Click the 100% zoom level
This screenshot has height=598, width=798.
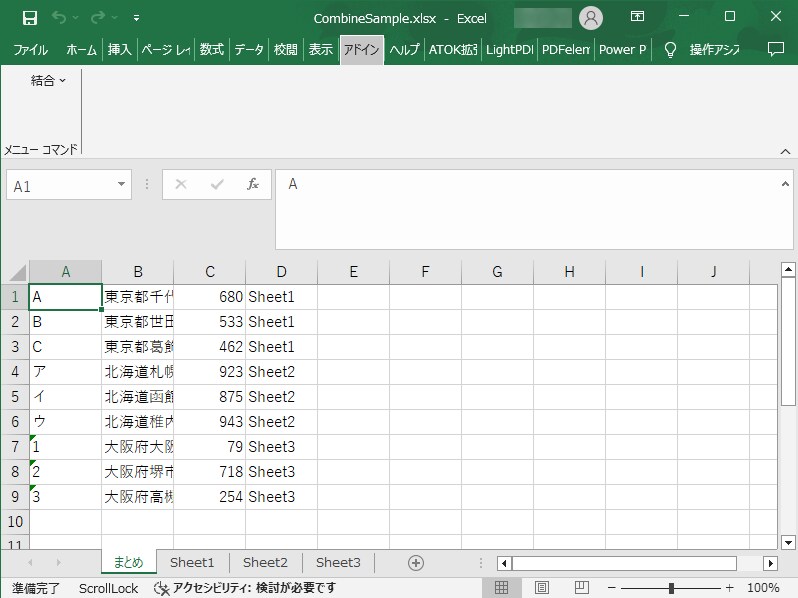tap(763, 588)
